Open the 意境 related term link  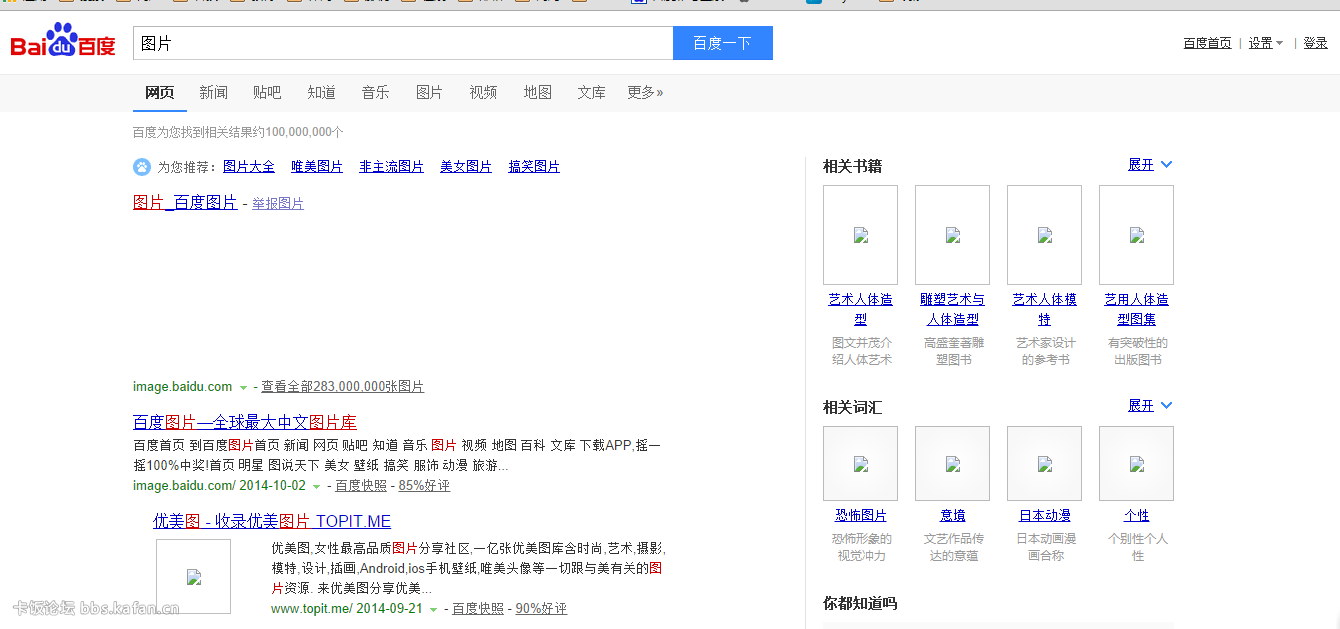click(x=952, y=516)
